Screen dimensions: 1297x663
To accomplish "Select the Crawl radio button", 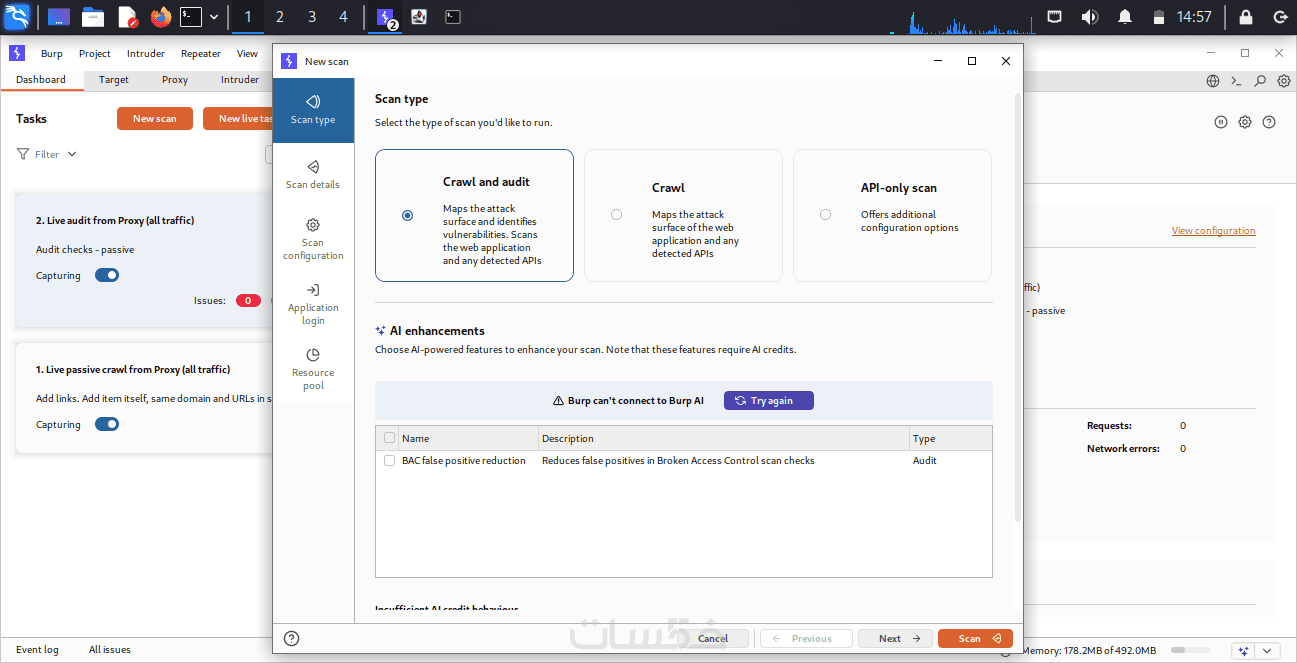I will point(616,215).
